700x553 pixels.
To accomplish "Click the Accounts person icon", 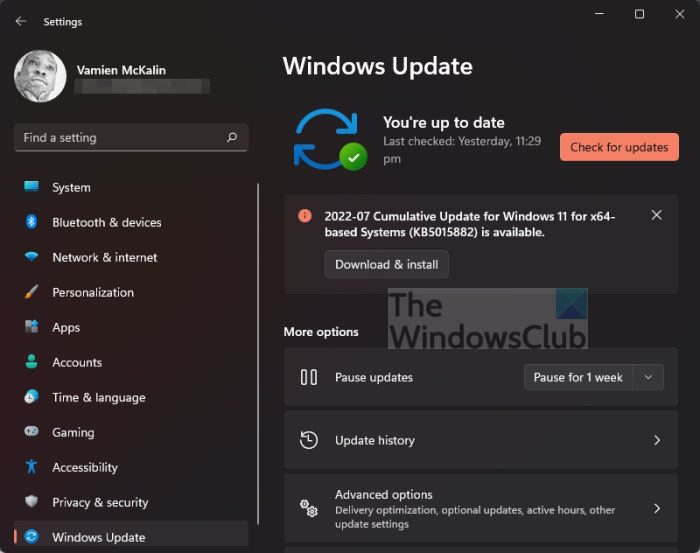I will 31,362.
